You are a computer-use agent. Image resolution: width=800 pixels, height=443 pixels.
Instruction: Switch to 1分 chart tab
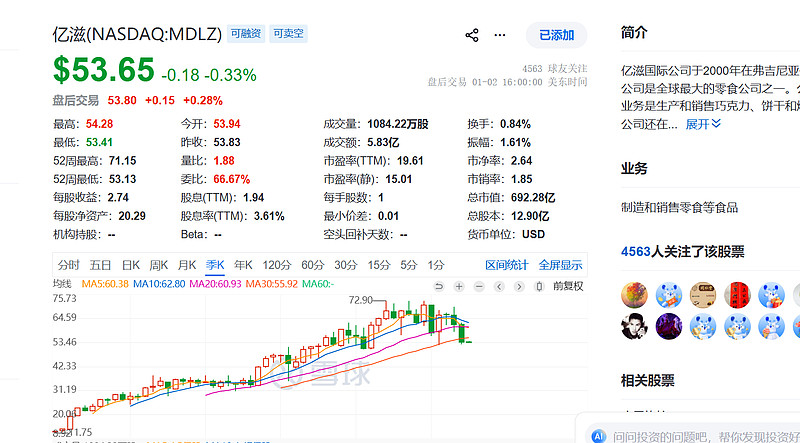tap(436, 265)
